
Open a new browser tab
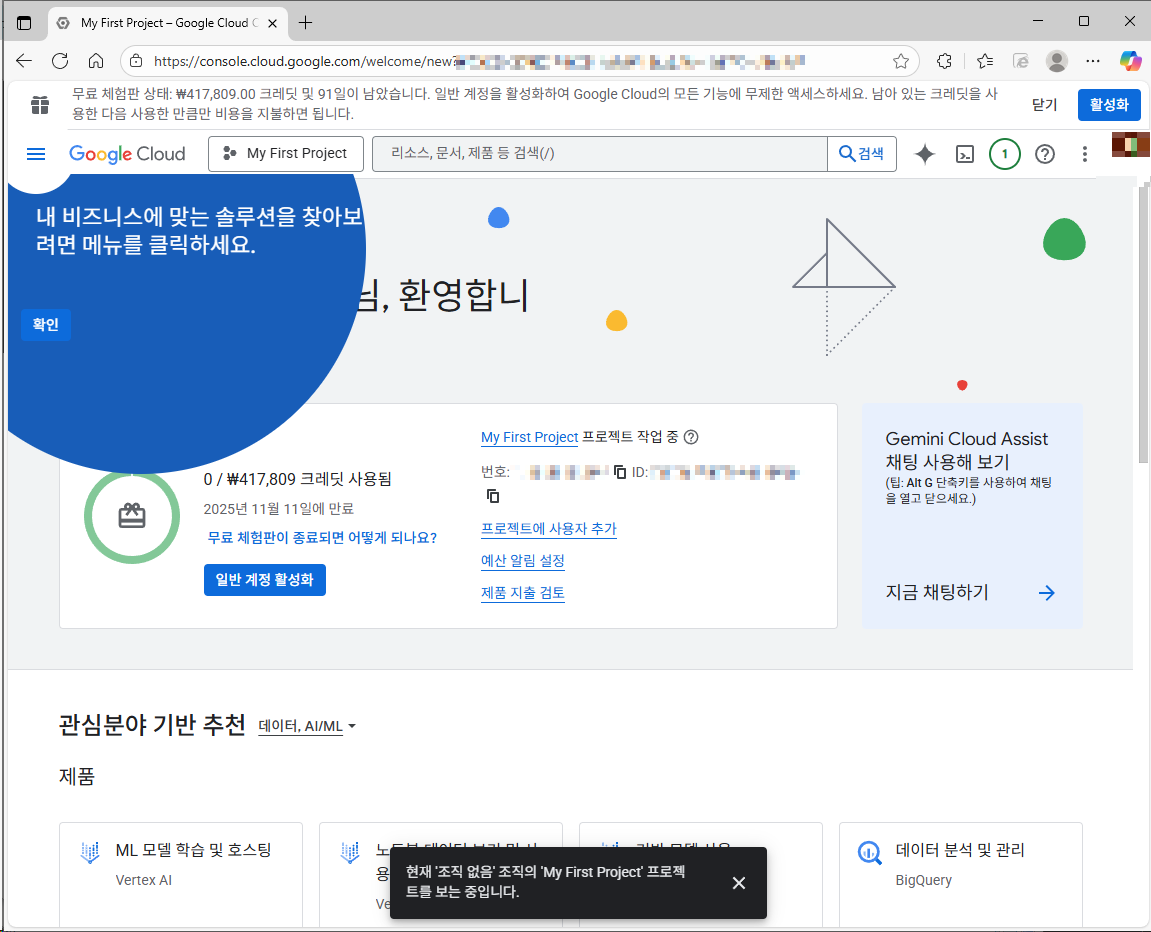[x=305, y=23]
